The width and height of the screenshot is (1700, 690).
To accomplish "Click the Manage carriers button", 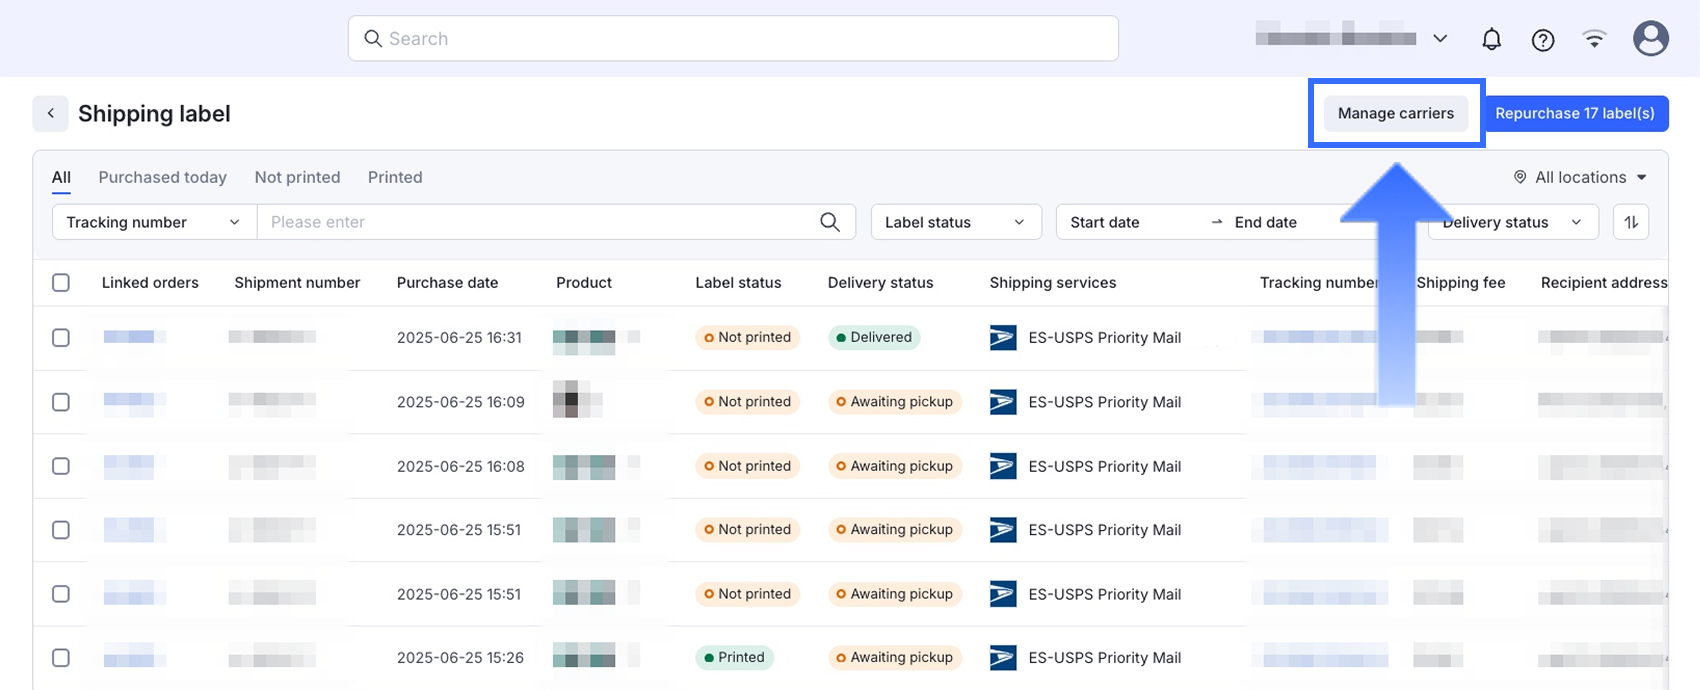I will 1395,114.
